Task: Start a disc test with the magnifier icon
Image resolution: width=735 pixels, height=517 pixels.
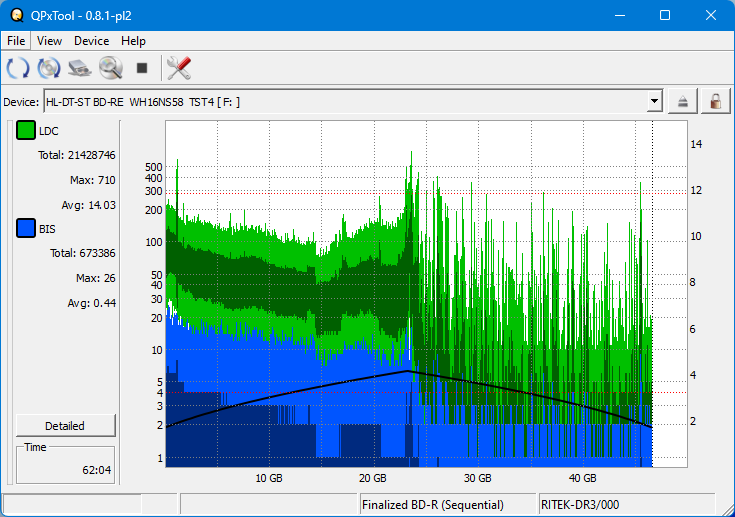Action: click(x=111, y=68)
